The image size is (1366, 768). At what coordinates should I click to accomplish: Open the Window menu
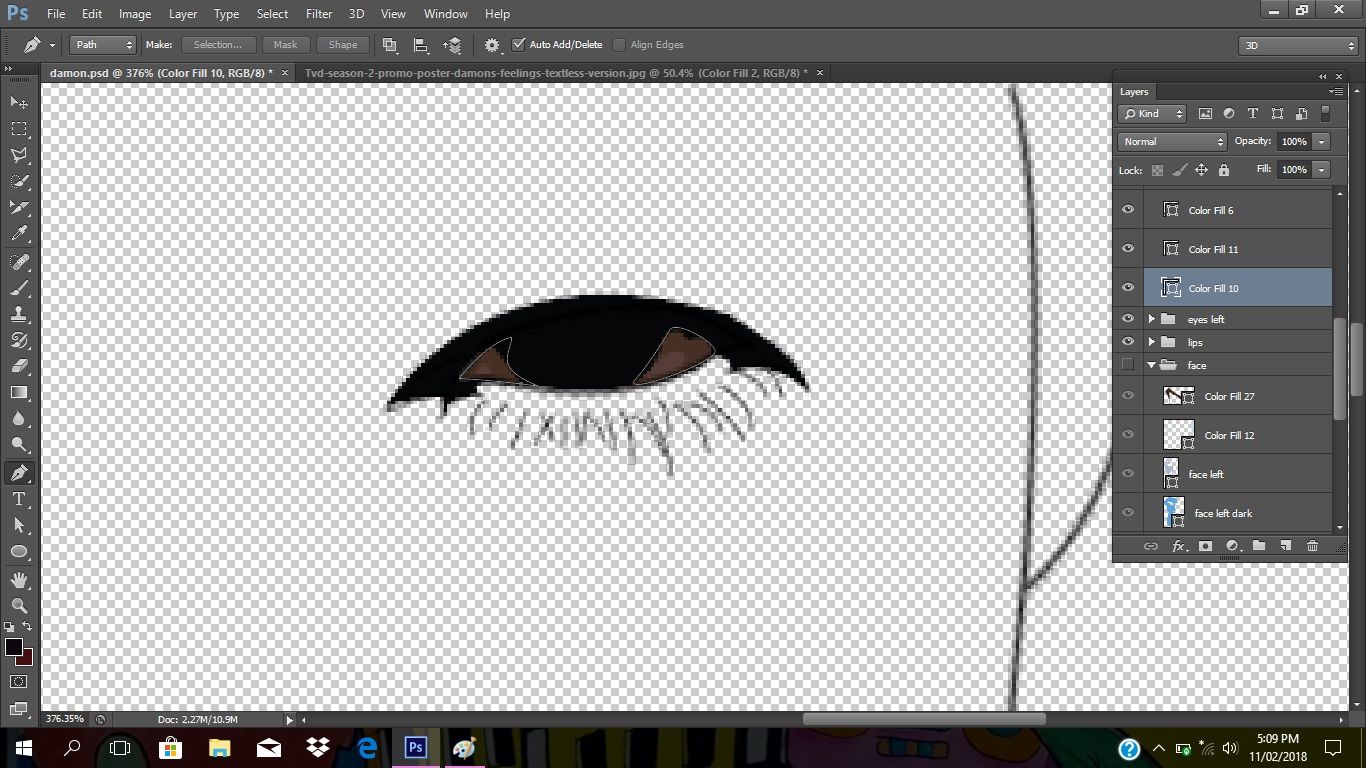click(x=445, y=14)
